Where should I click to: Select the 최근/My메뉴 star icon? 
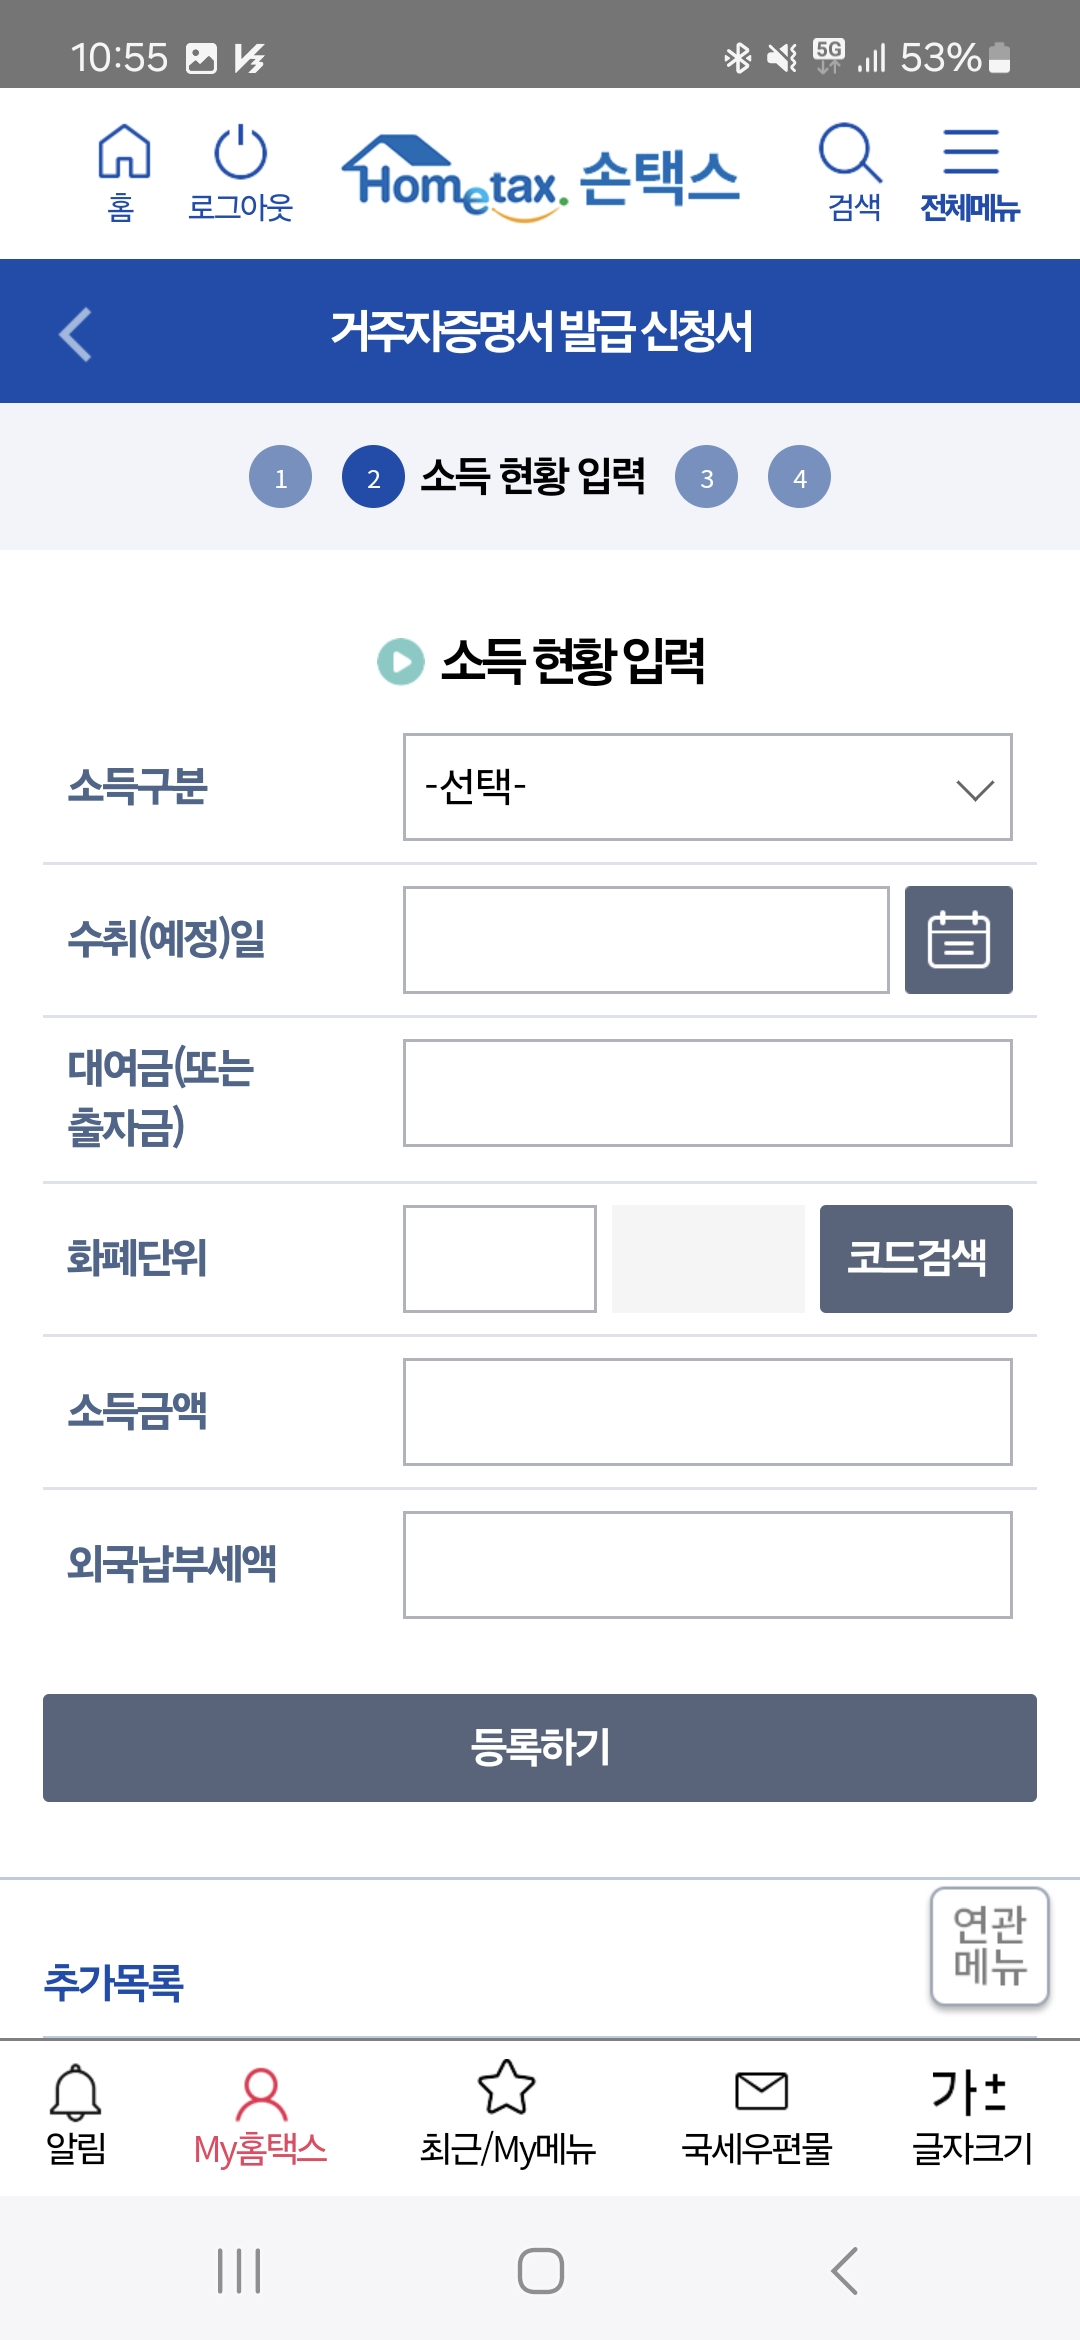(505, 2099)
